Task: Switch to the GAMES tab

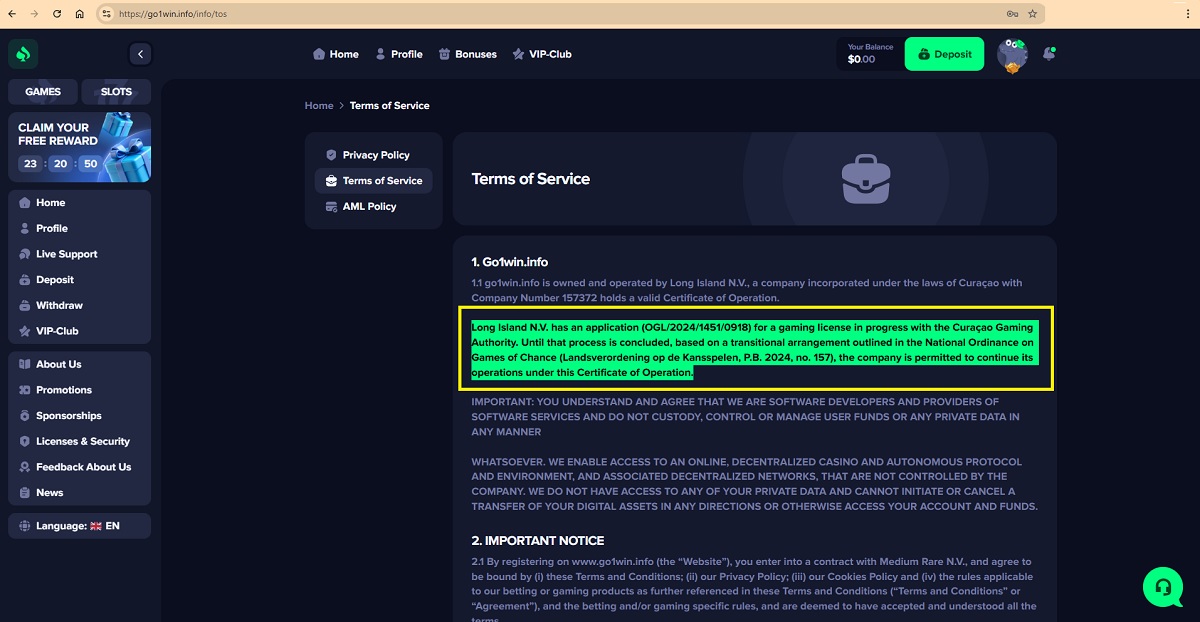Action: click(43, 92)
